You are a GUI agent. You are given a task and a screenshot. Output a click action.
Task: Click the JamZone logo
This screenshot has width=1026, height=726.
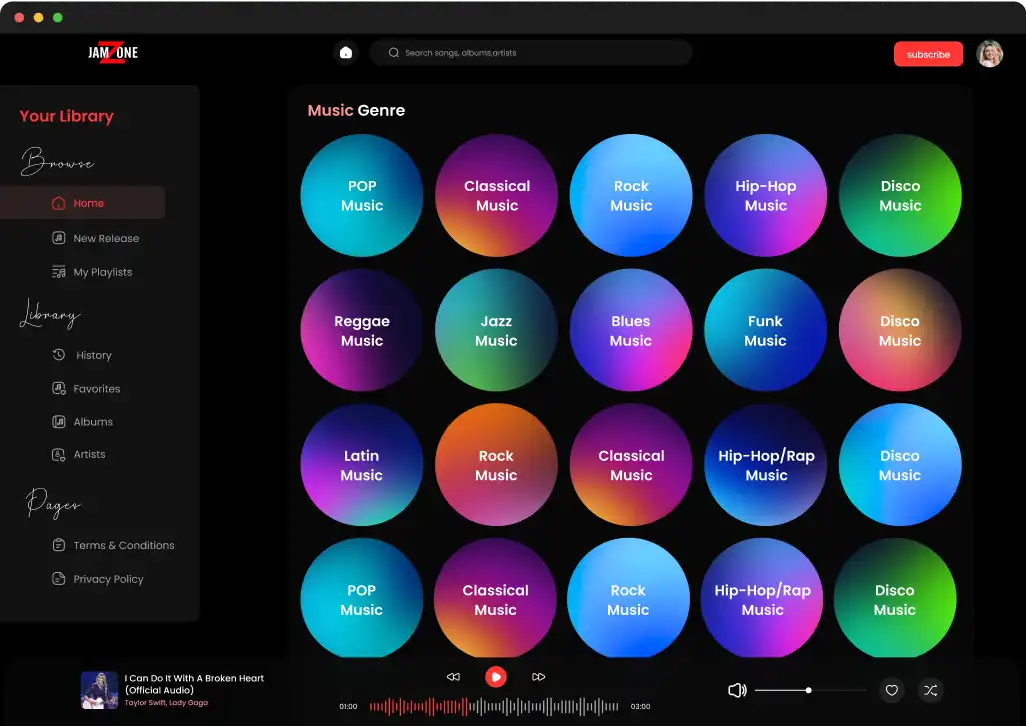(x=113, y=52)
